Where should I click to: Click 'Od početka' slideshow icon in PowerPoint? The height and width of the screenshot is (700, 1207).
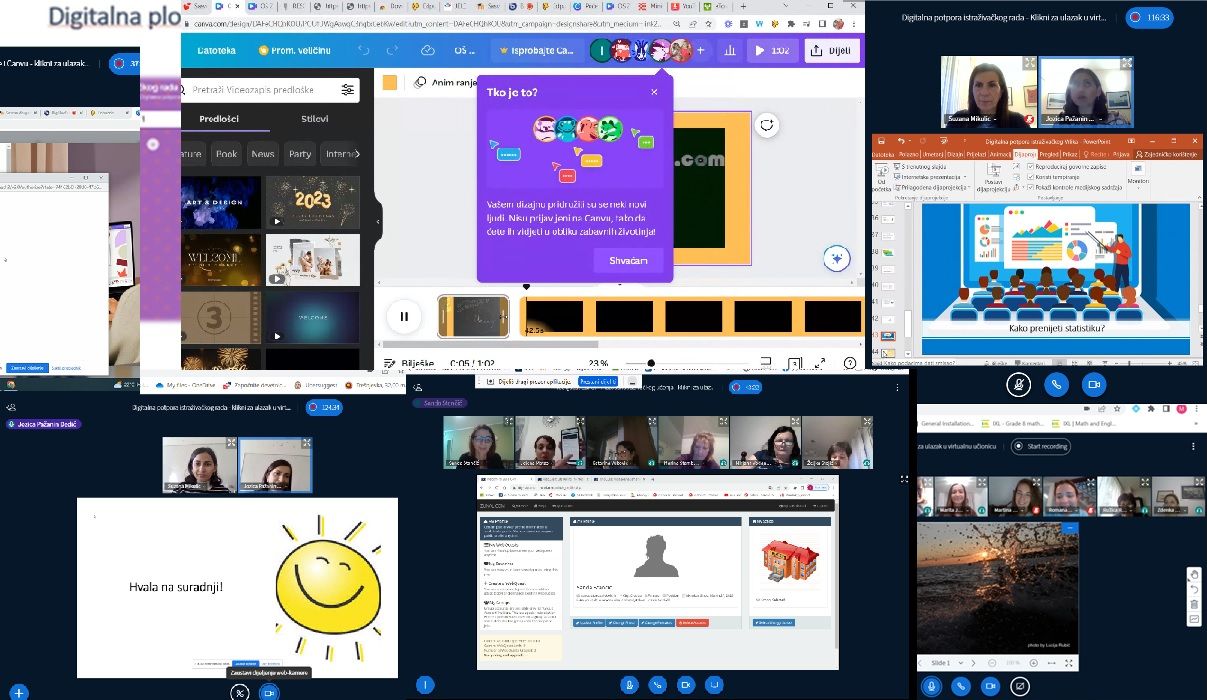pos(882,176)
